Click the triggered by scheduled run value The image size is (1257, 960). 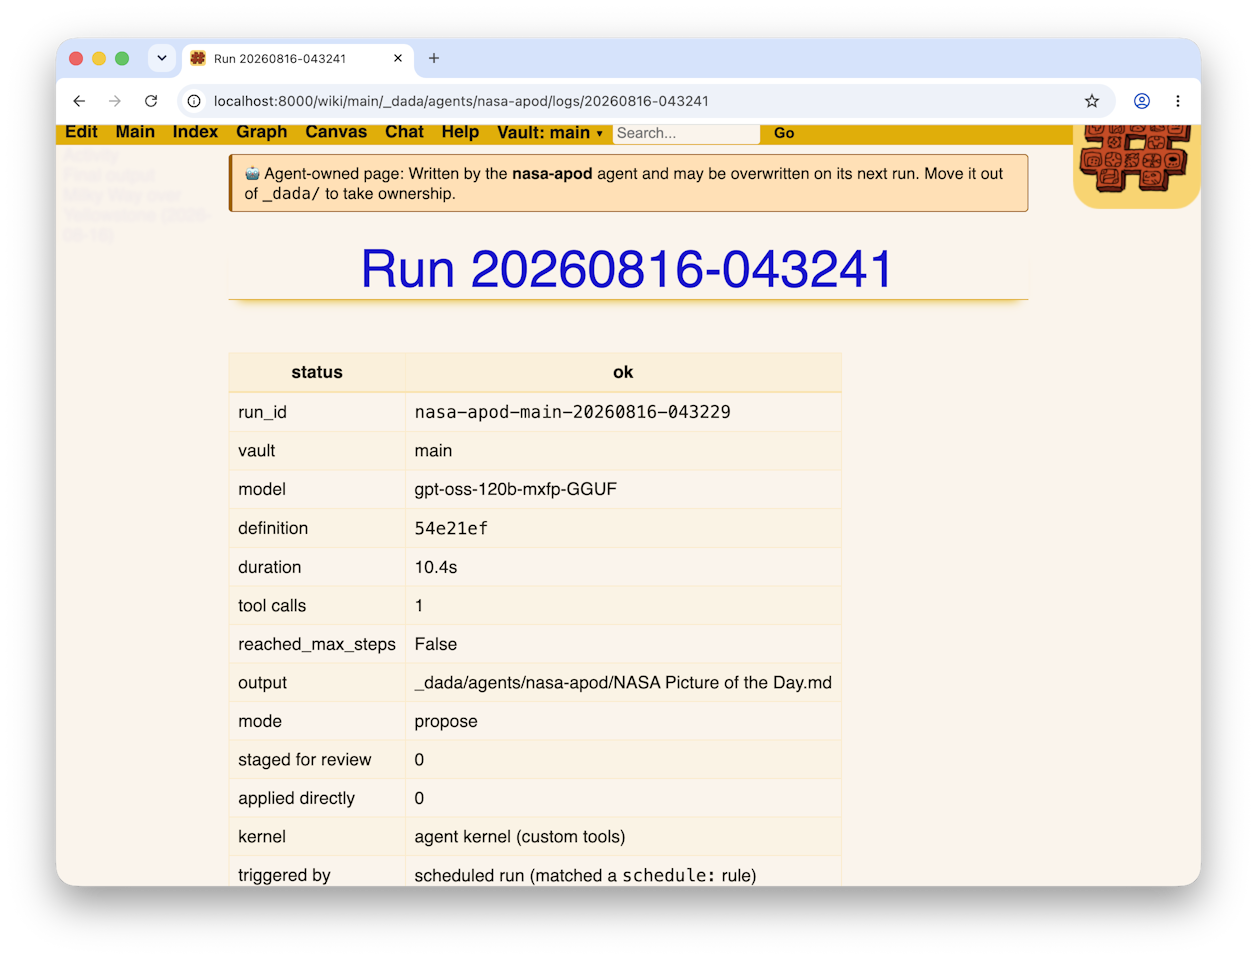pyautogui.click(x=585, y=875)
